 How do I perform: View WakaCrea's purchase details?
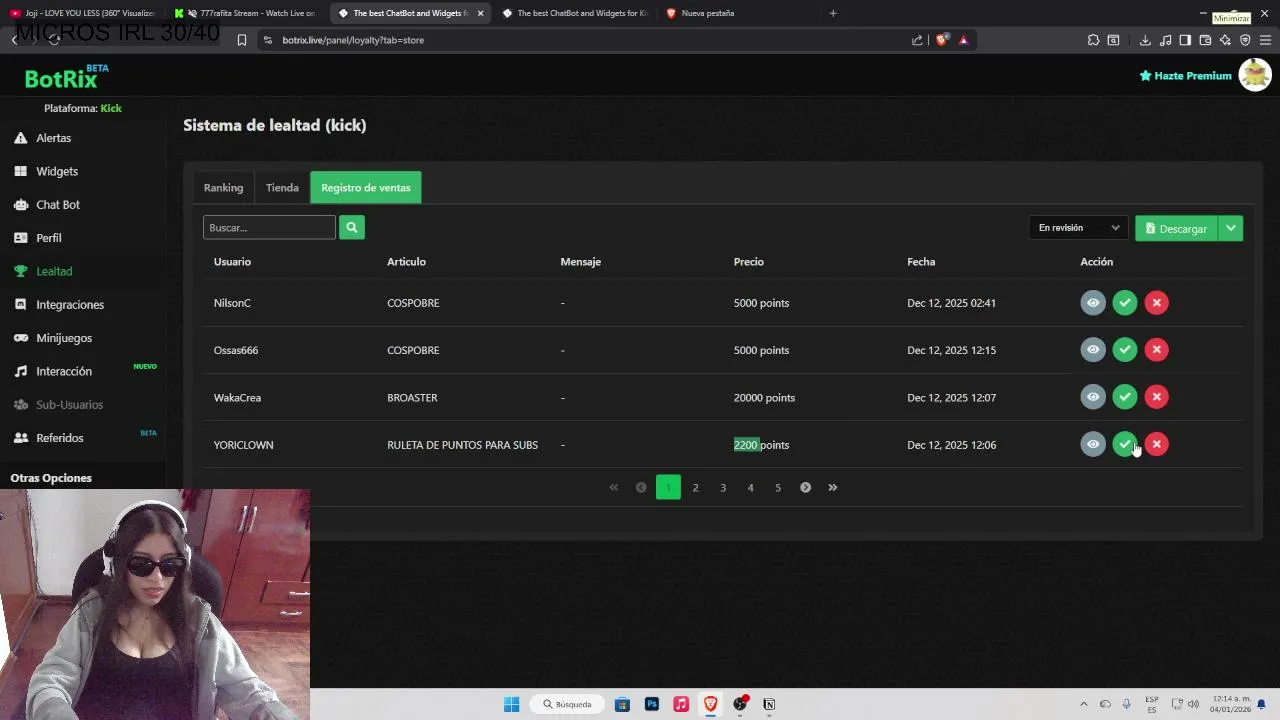click(x=1093, y=397)
